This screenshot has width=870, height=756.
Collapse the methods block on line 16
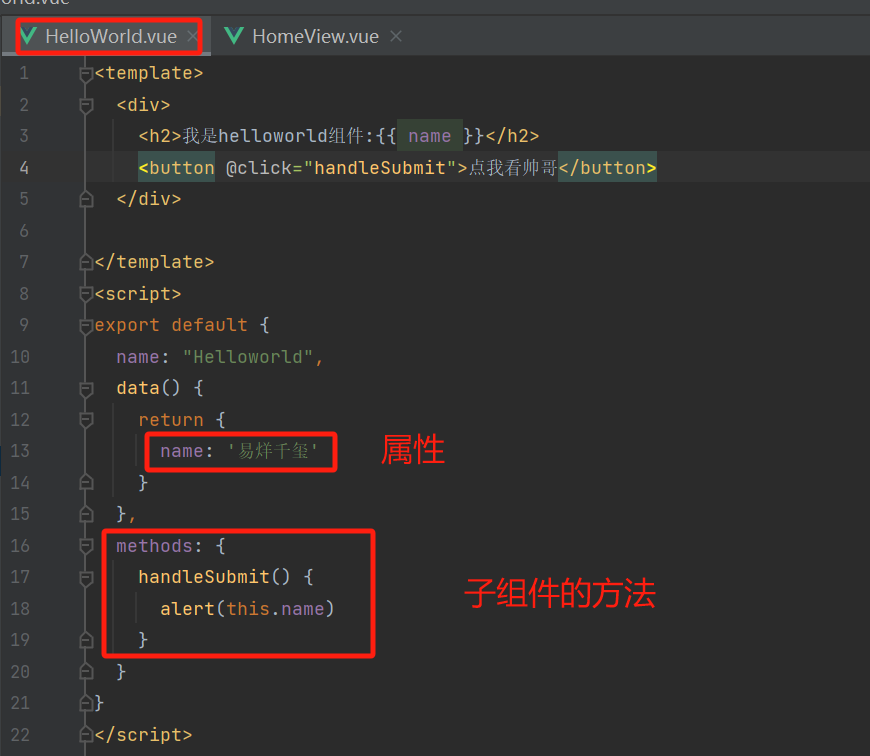click(86, 546)
